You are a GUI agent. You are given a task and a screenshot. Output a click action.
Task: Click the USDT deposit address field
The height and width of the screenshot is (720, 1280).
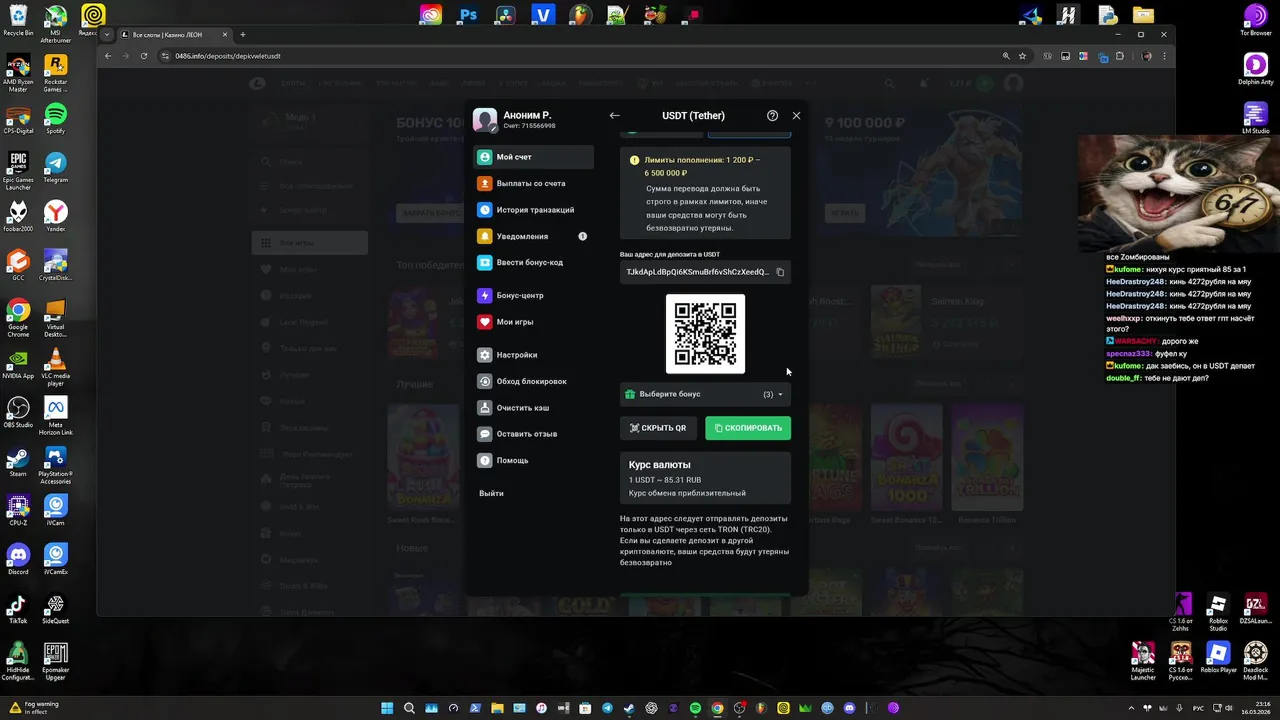(x=705, y=272)
